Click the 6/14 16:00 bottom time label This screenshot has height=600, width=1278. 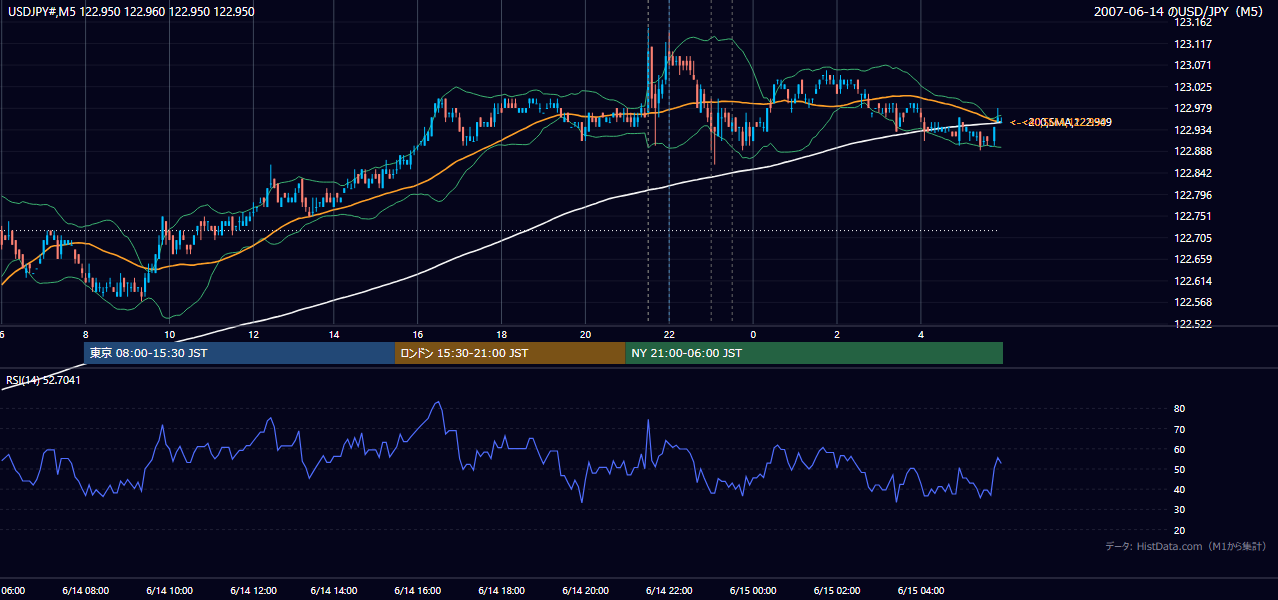tap(418, 591)
